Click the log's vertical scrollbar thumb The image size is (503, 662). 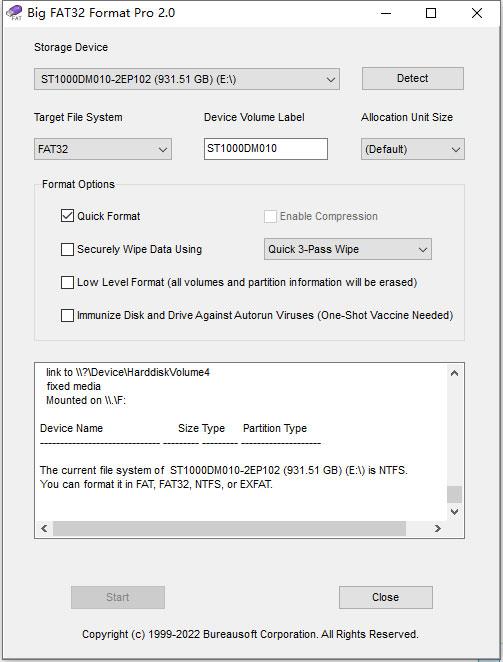pyautogui.click(x=454, y=494)
